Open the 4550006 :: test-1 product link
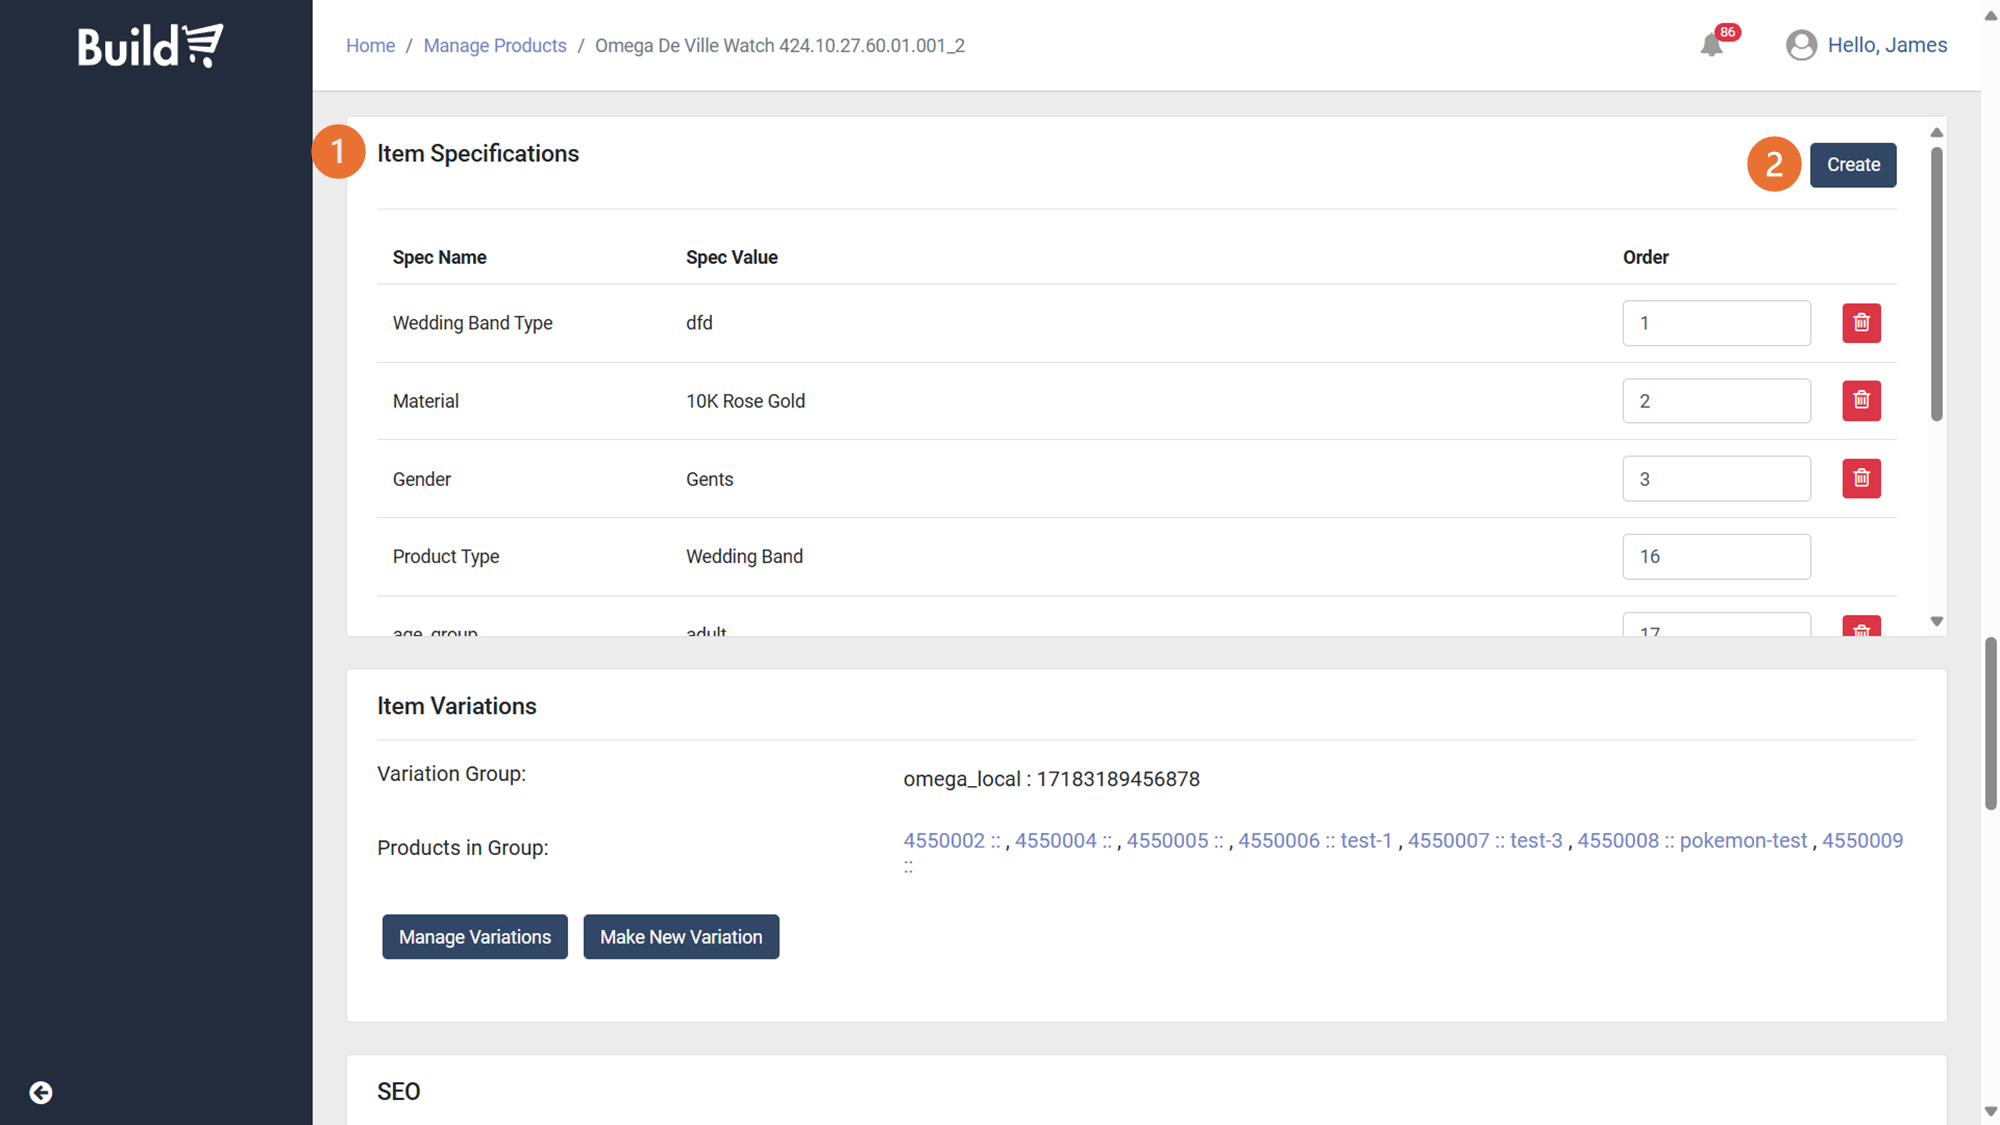The image size is (2000, 1125). coord(1314,841)
